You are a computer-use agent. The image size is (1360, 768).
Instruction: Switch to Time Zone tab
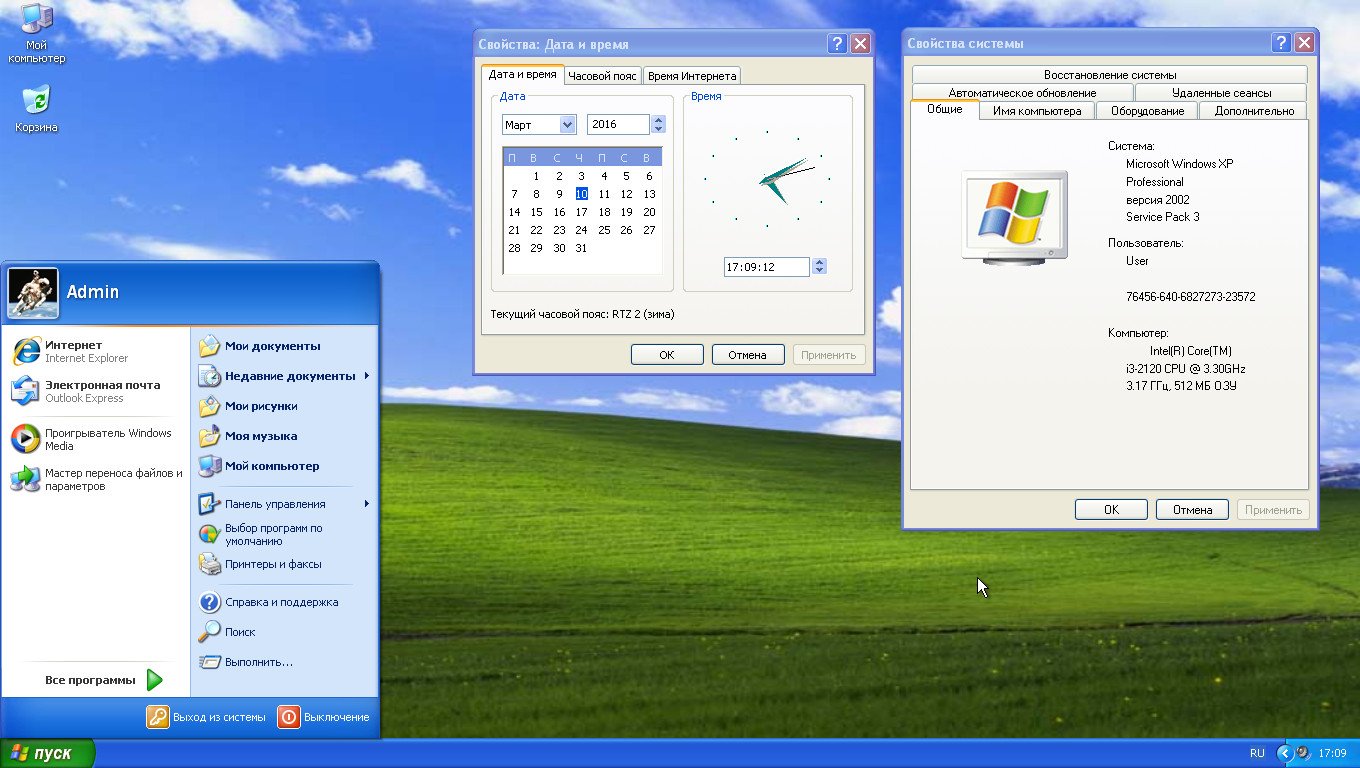pyautogui.click(x=602, y=76)
